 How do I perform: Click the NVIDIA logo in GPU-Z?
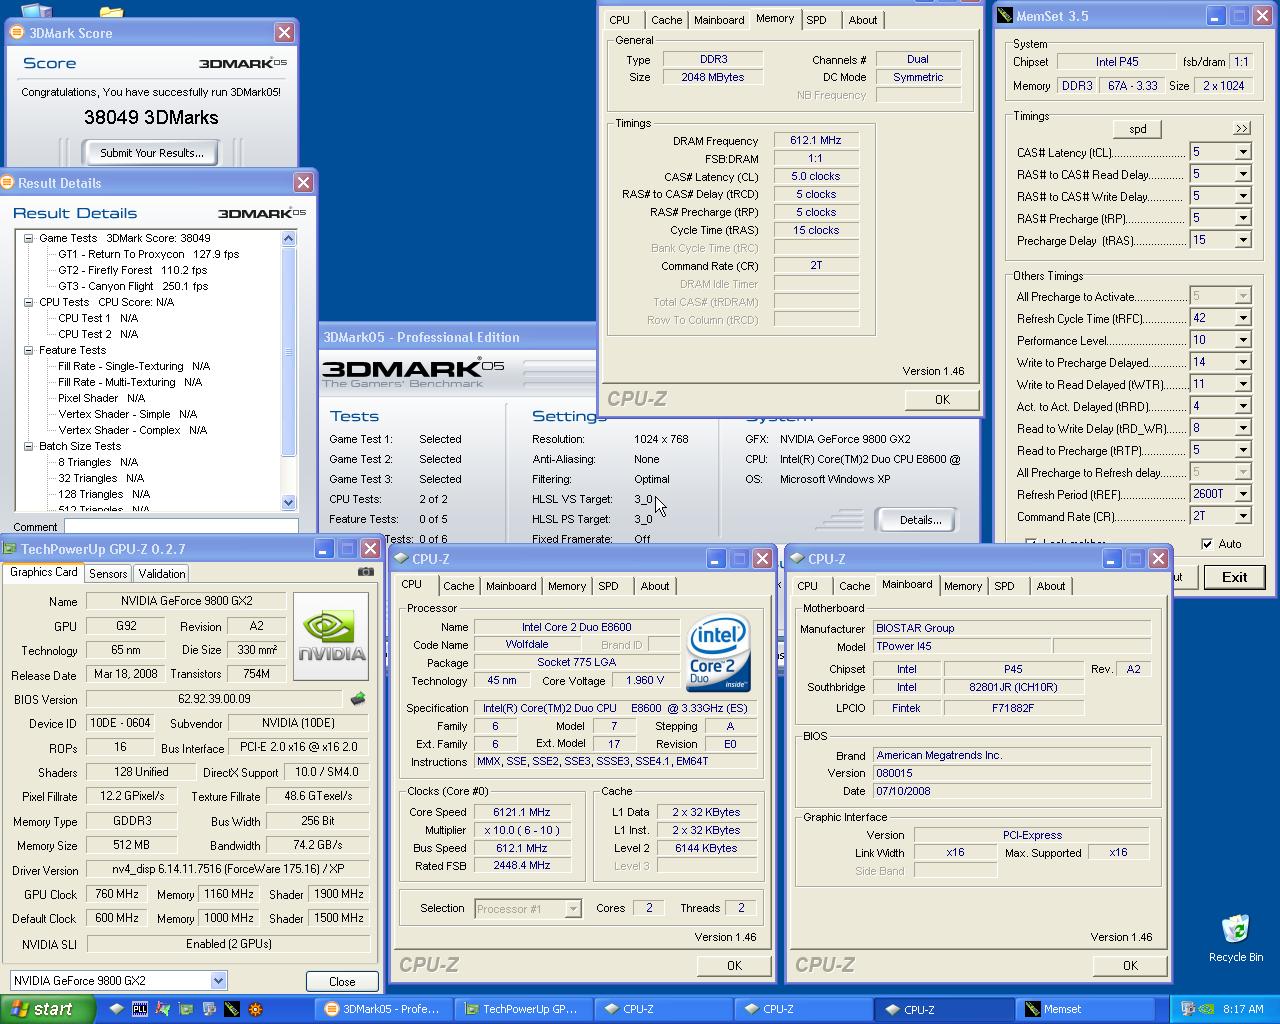click(332, 636)
